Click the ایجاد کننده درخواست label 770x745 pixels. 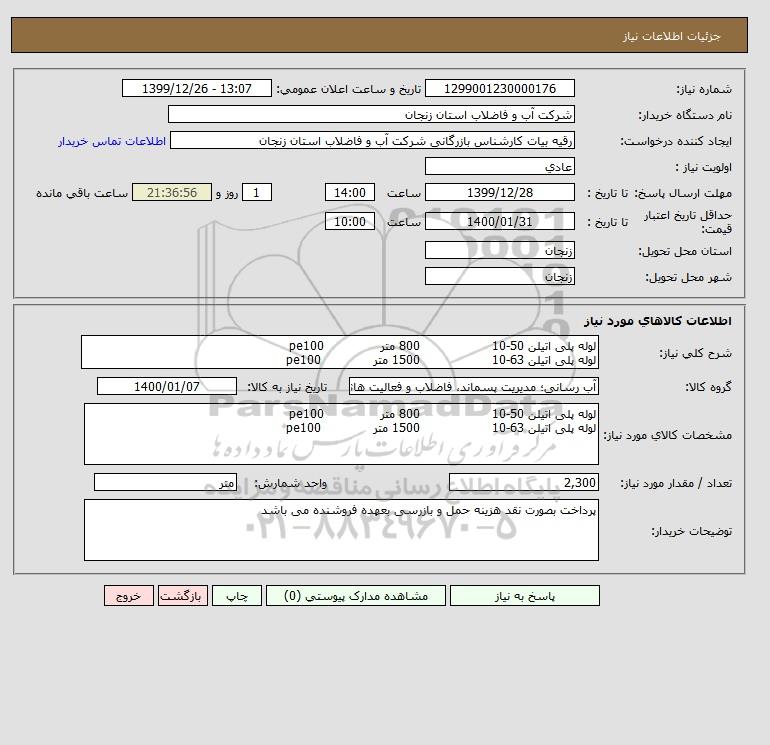676,141
